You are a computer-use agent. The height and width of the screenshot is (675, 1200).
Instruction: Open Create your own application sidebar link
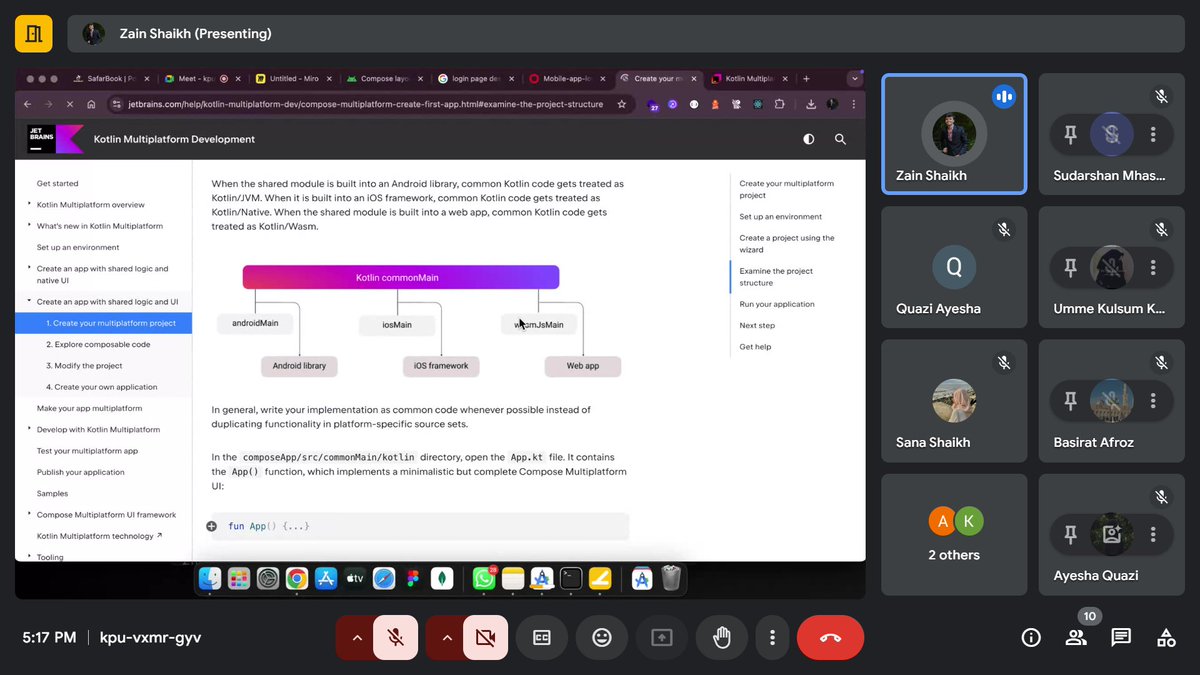click(x=101, y=387)
